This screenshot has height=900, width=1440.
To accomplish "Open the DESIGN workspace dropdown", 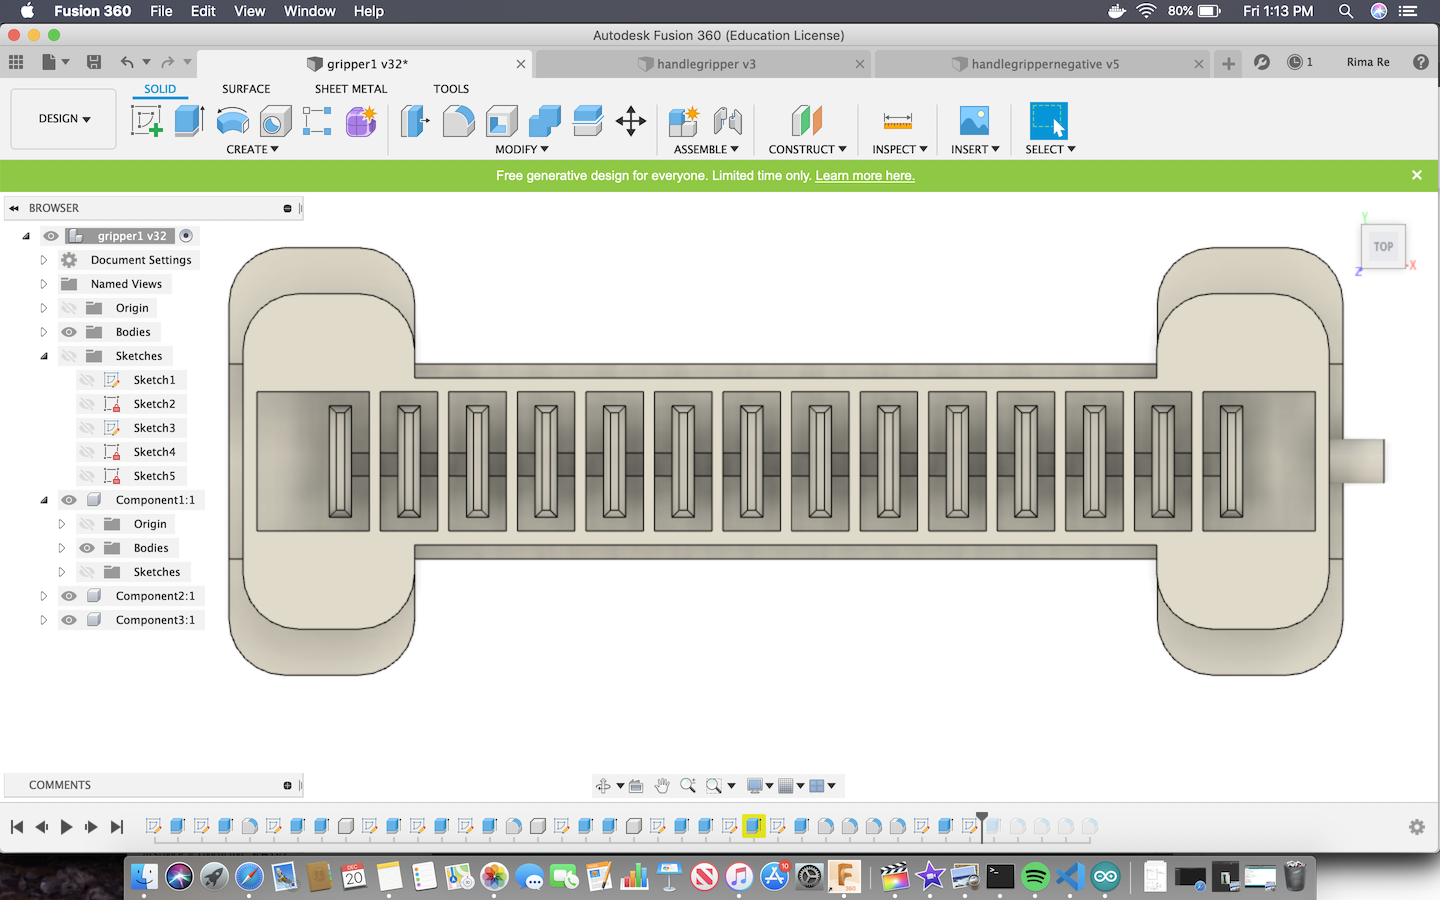I will [64, 119].
